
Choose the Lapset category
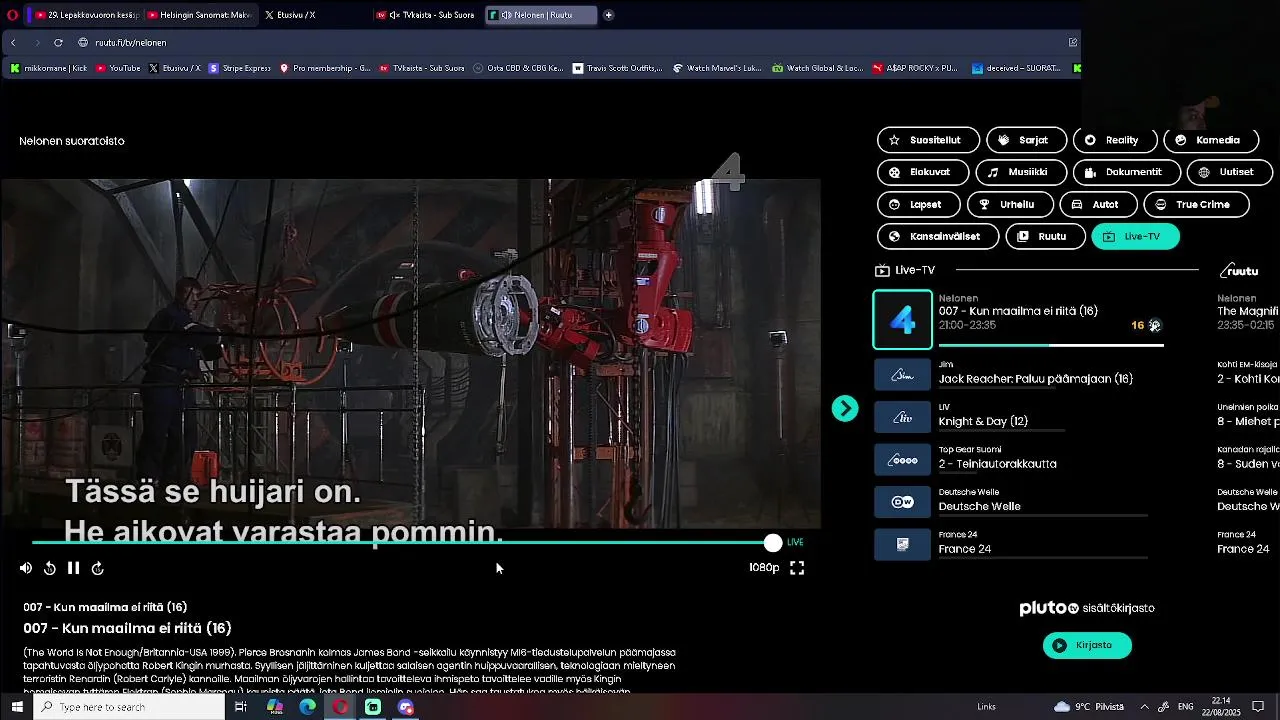point(919,204)
